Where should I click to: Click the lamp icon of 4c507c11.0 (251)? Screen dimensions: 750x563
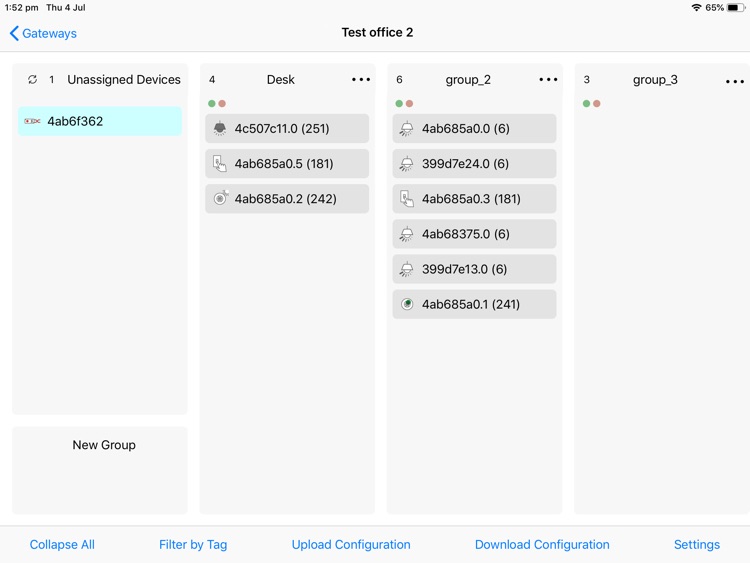tap(220, 128)
